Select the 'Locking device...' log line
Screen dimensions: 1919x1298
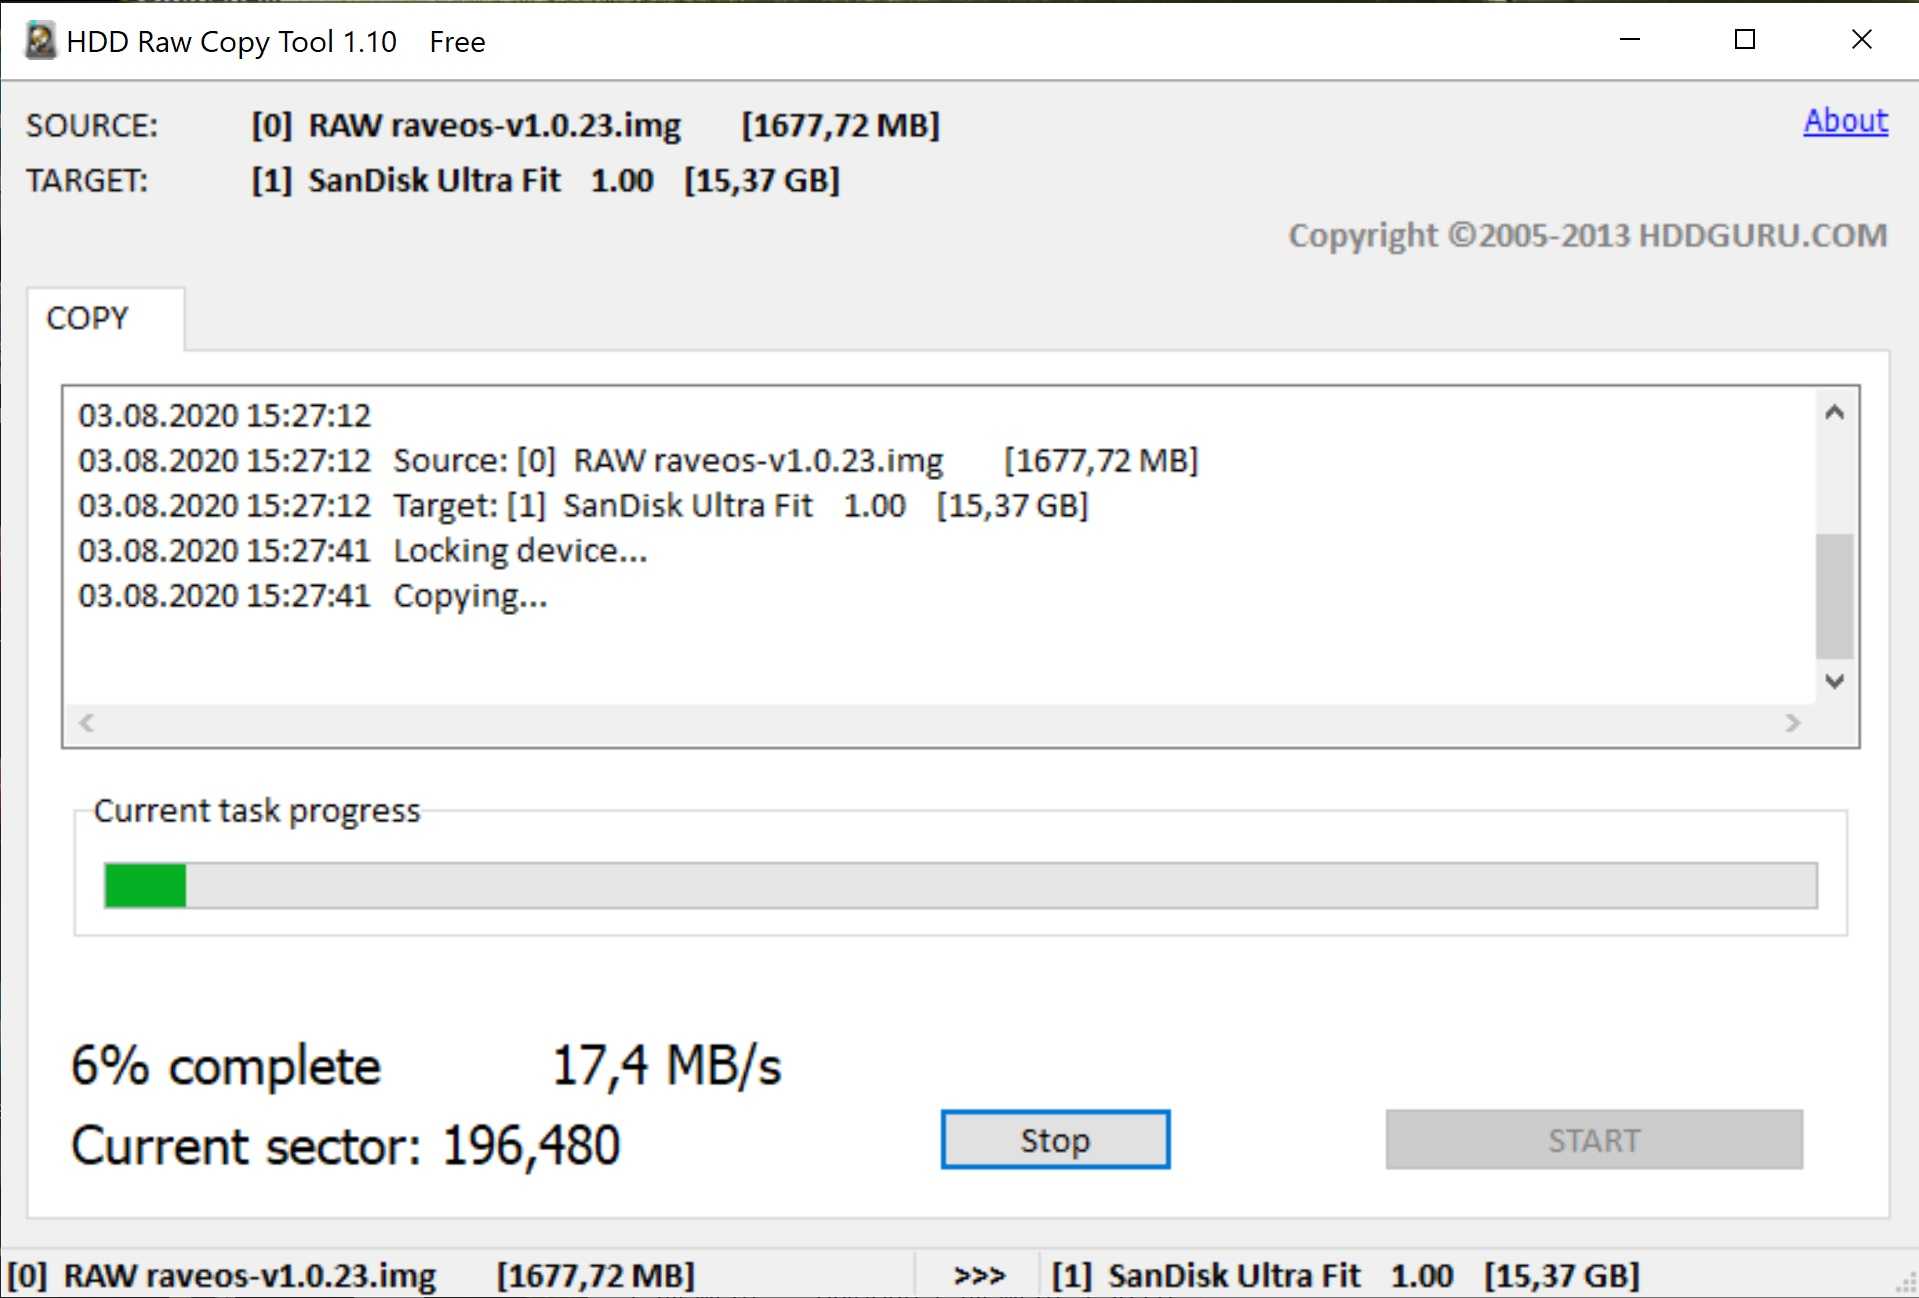coord(520,551)
